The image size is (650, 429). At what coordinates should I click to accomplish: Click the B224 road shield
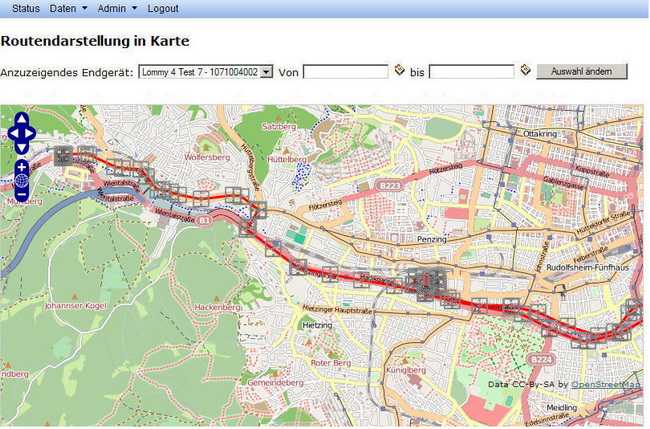tap(541, 360)
